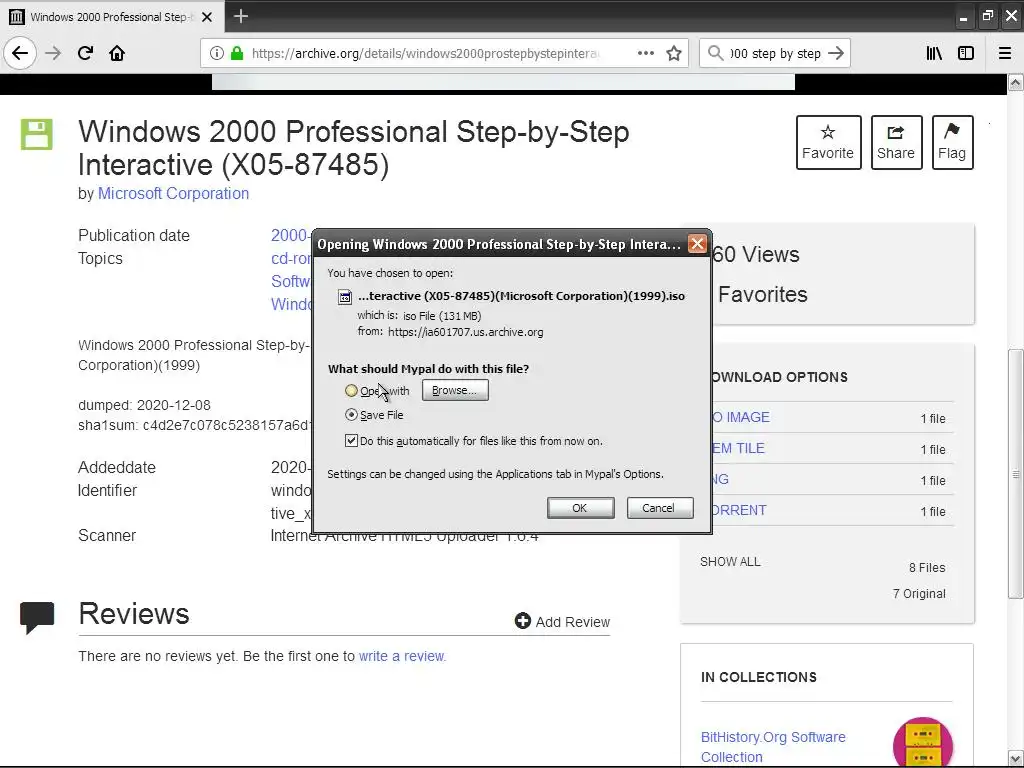Click the Topics metadata label
This screenshot has height=768, width=1024.
click(100, 259)
